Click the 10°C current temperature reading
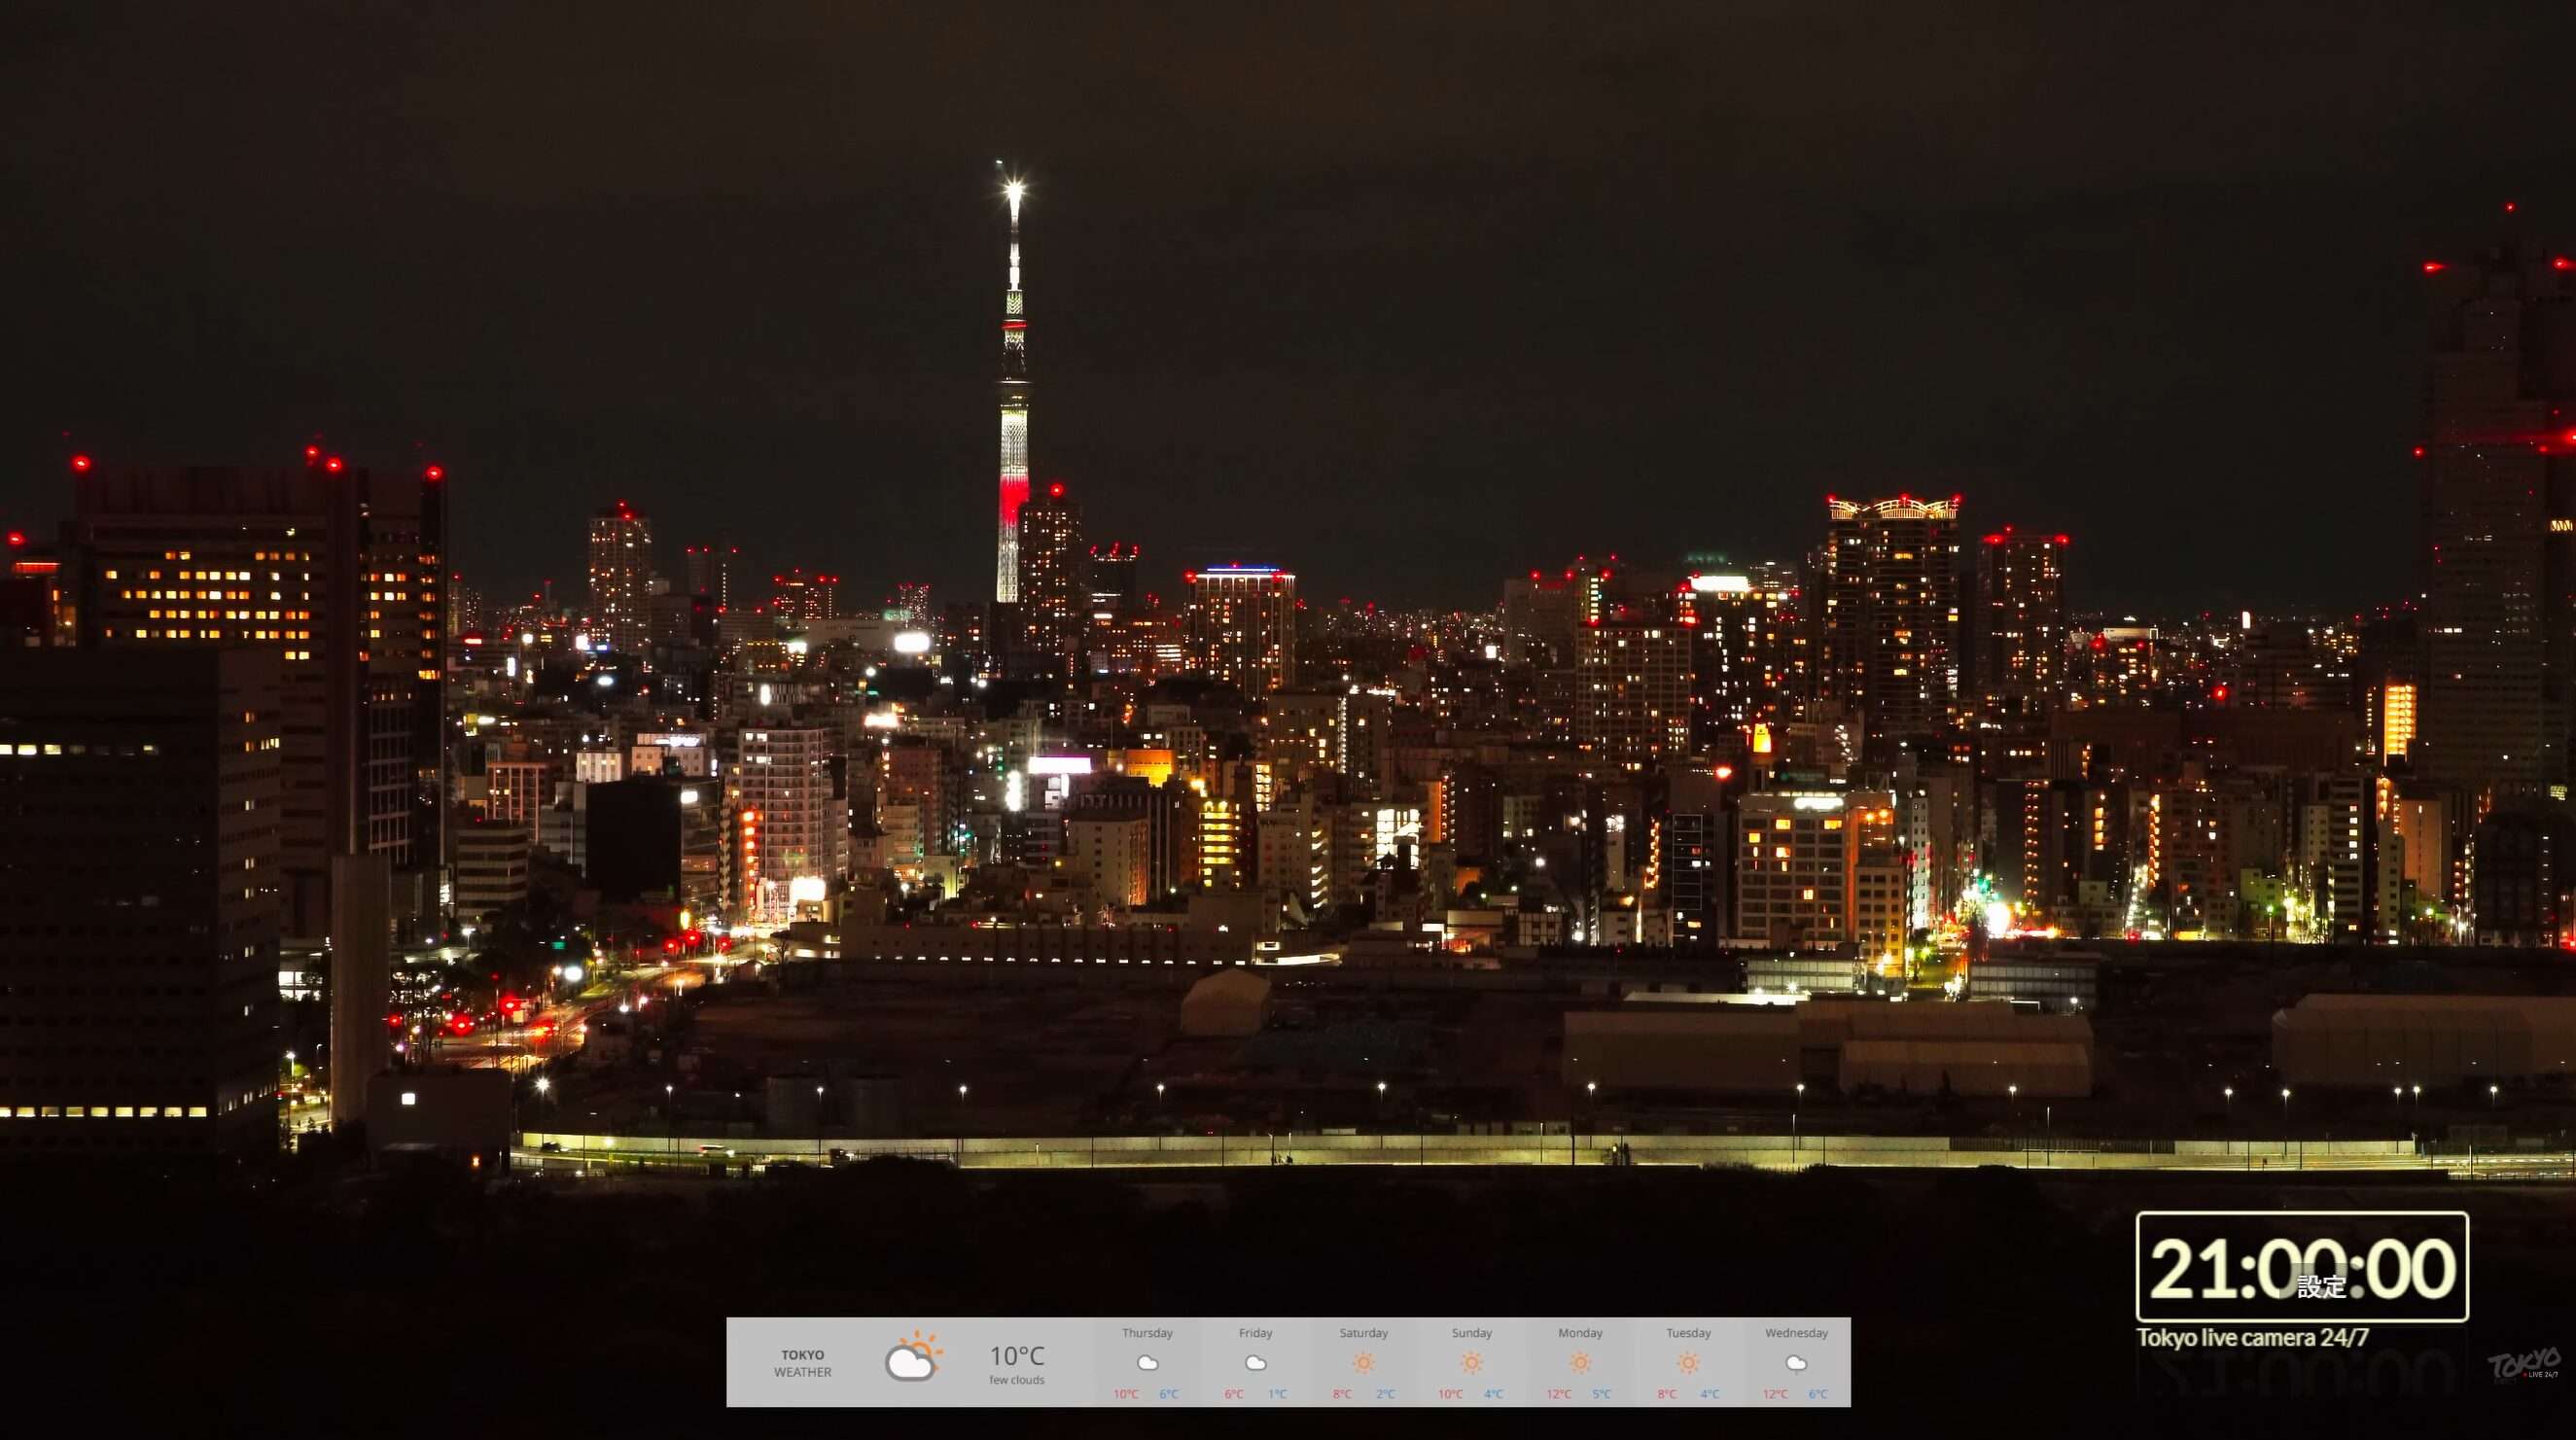This screenshot has width=2576, height=1440. point(1016,1356)
